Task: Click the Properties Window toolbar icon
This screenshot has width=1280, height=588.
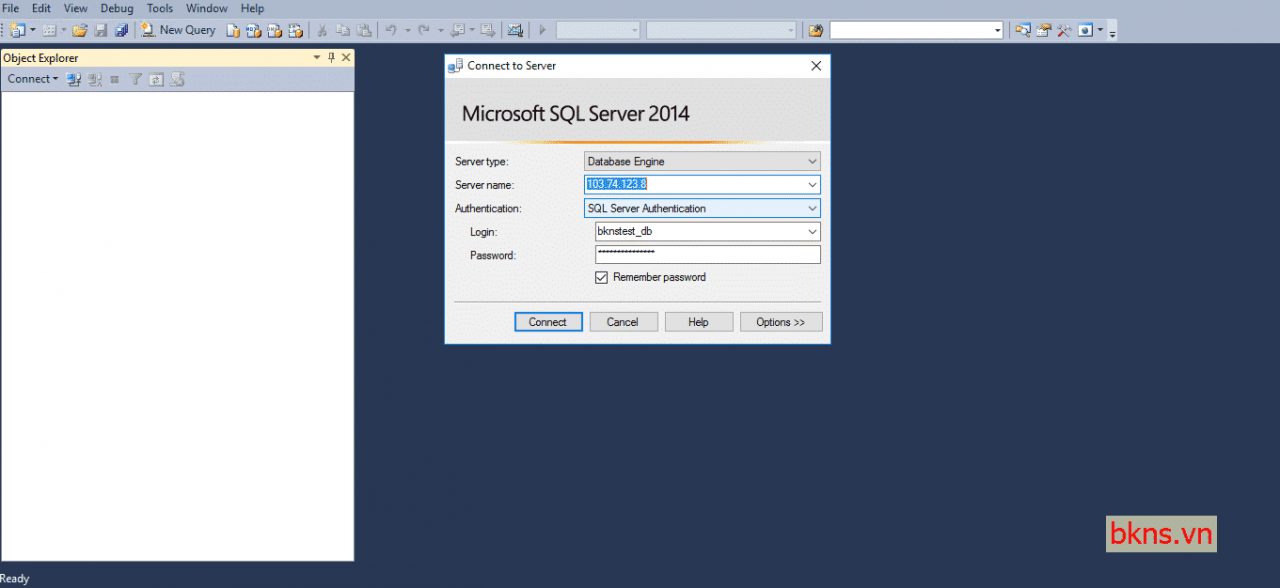Action: (1044, 30)
